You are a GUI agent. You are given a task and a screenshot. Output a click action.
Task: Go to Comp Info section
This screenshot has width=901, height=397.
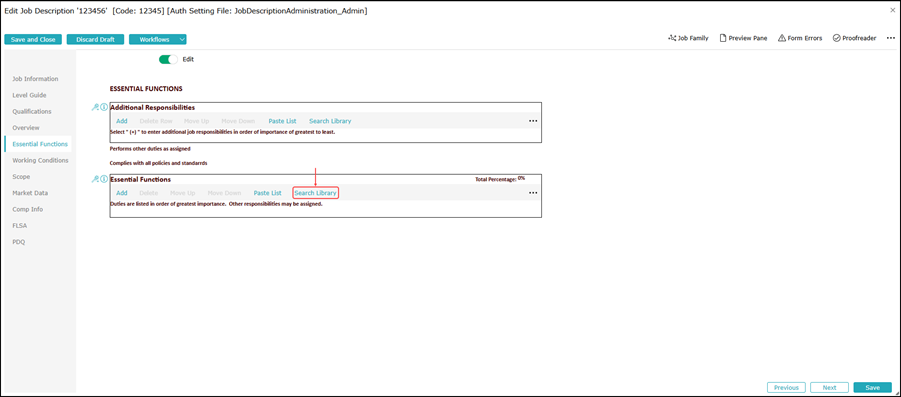28,209
